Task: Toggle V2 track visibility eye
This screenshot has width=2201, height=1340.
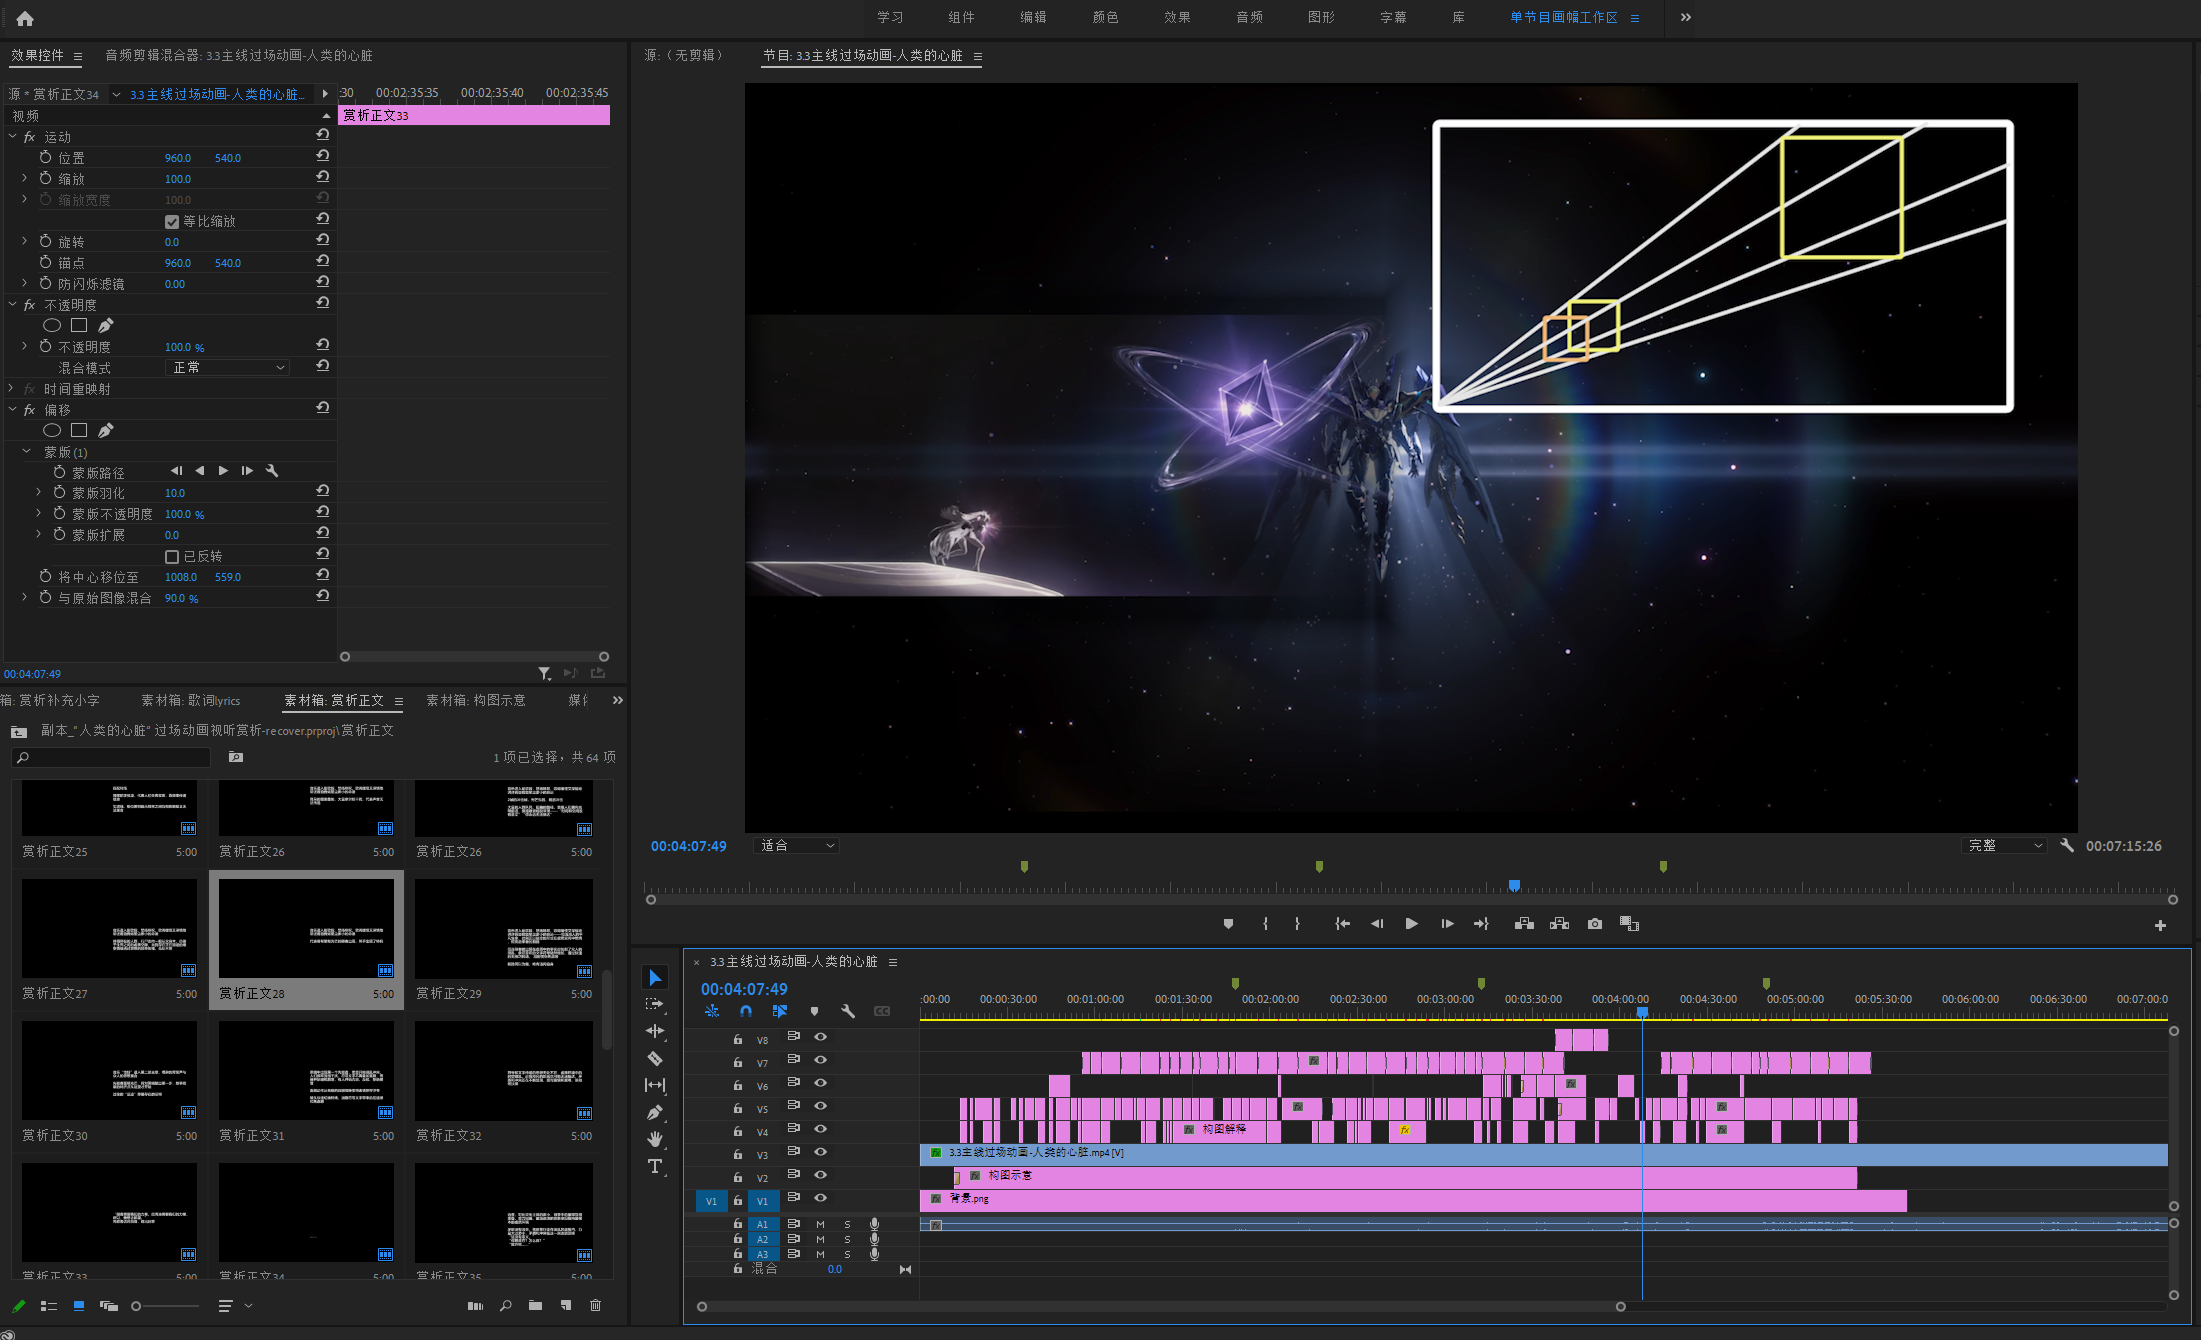Action: [x=820, y=1175]
